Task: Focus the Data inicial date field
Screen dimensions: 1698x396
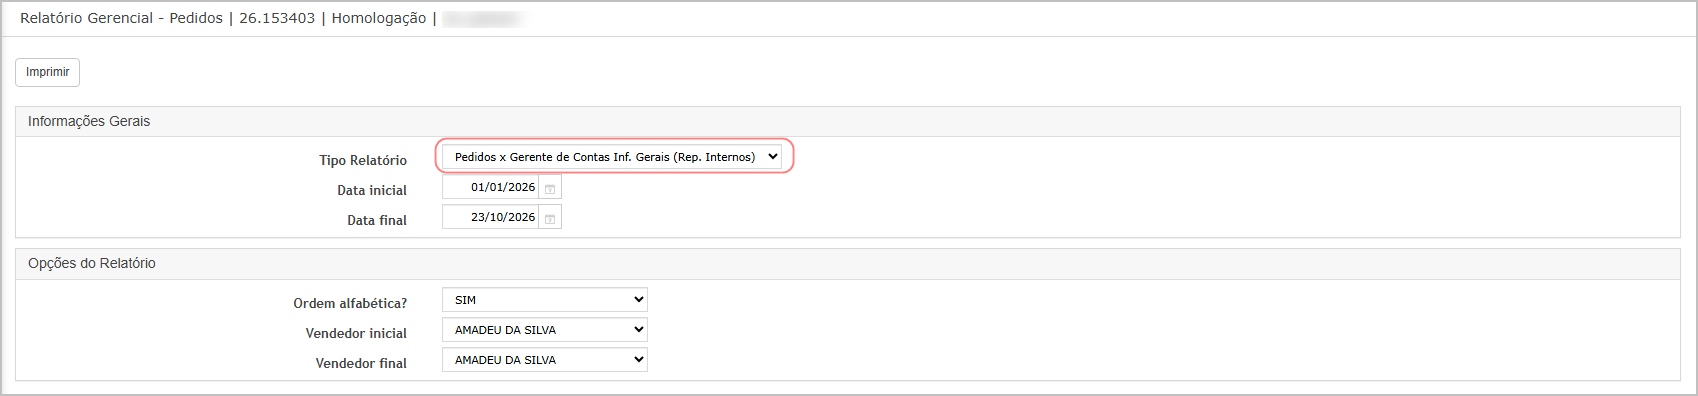Action: point(490,187)
